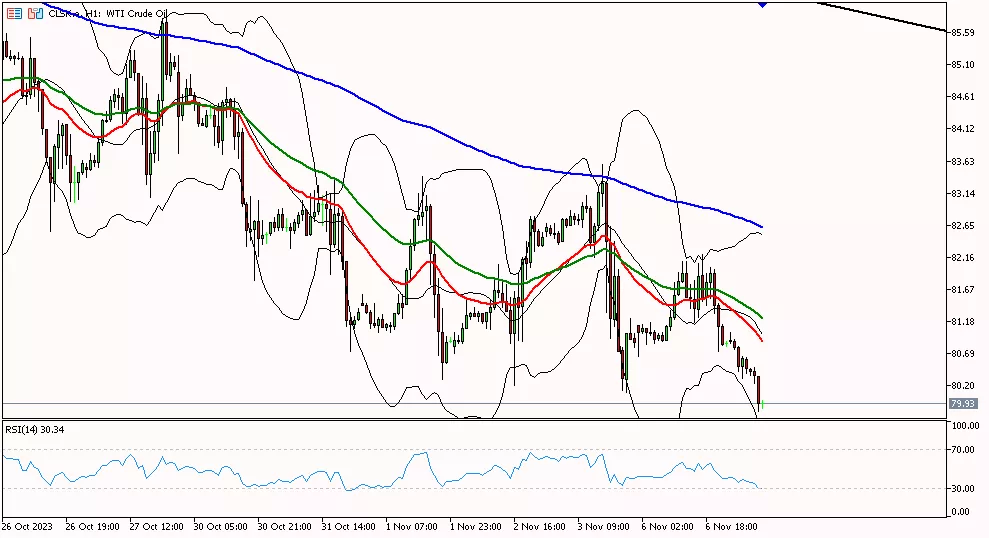
Task: Click the divider between chart and RSI window
Action: tap(470, 420)
